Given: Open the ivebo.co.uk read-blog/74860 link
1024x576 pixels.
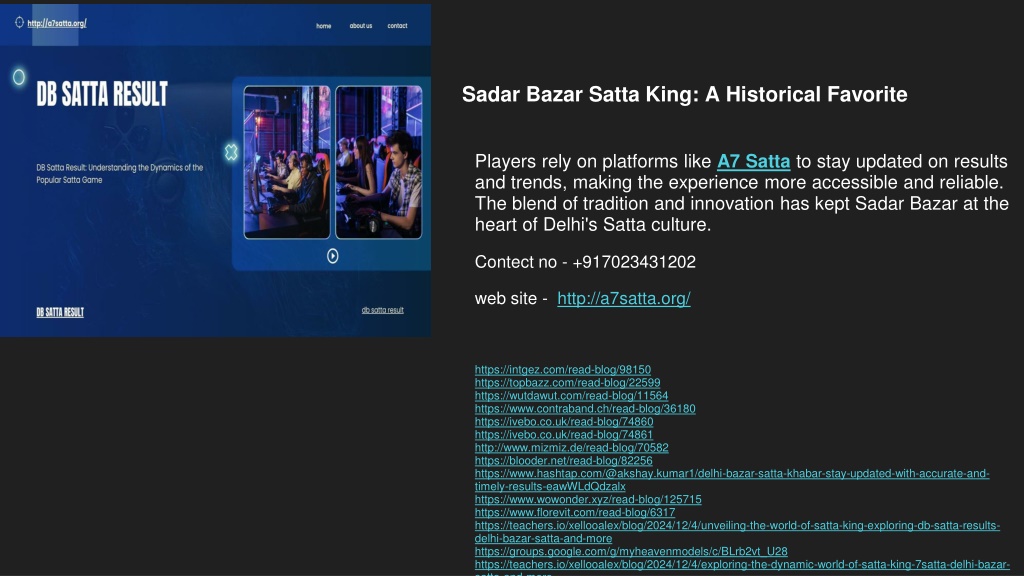Looking at the screenshot, I should pos(564,422).
